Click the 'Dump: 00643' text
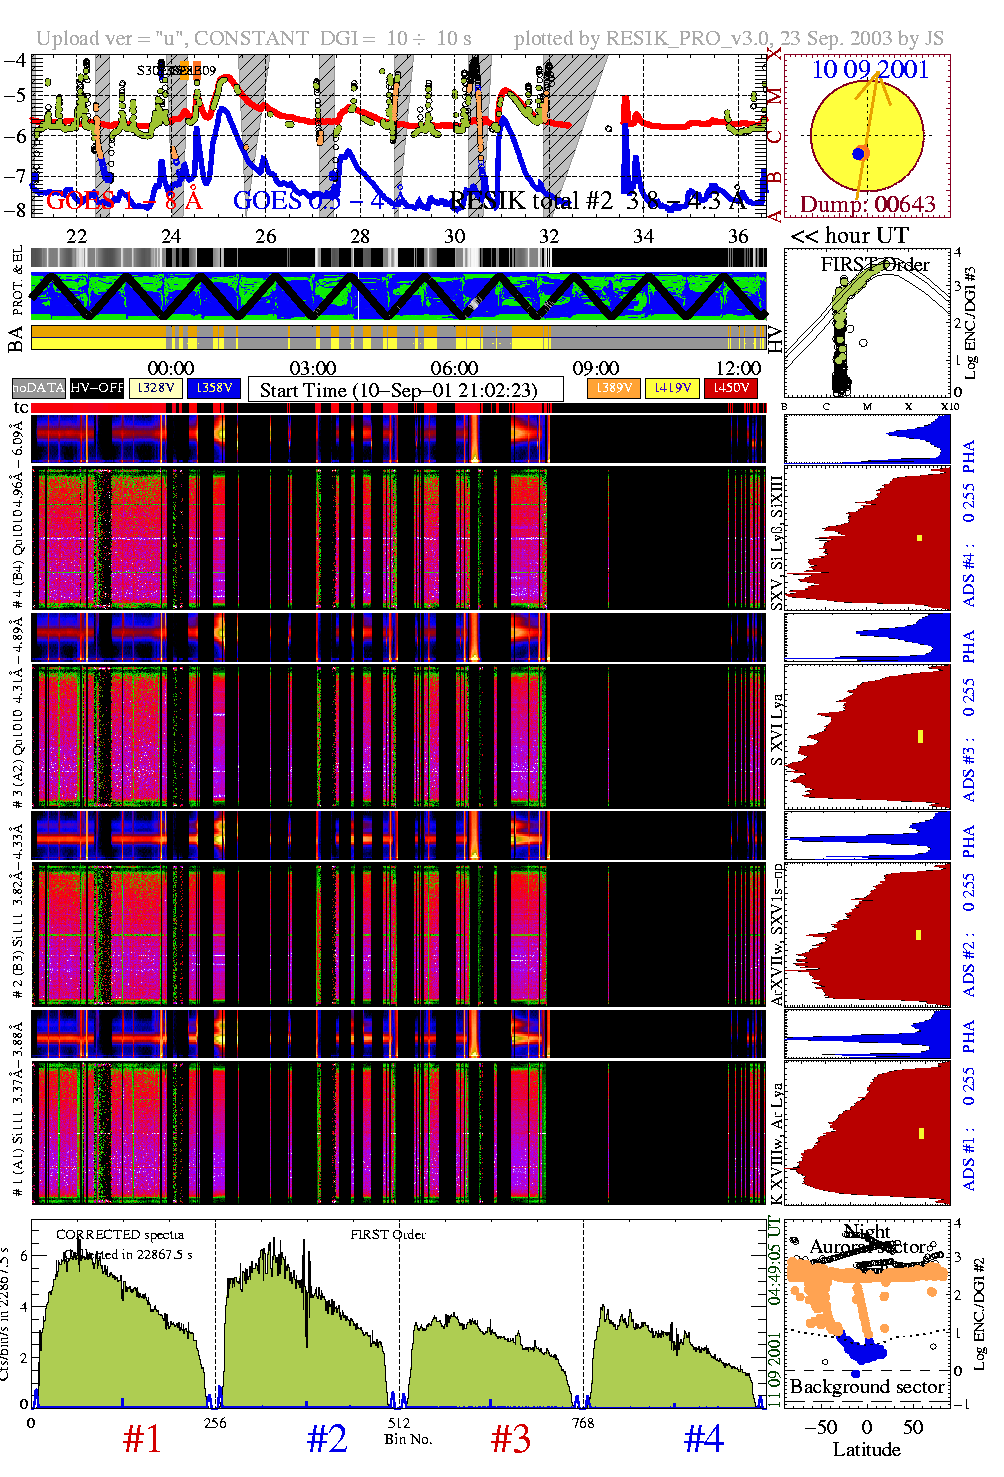This screenshot has height=1477, width=1004. click(867, 205)
